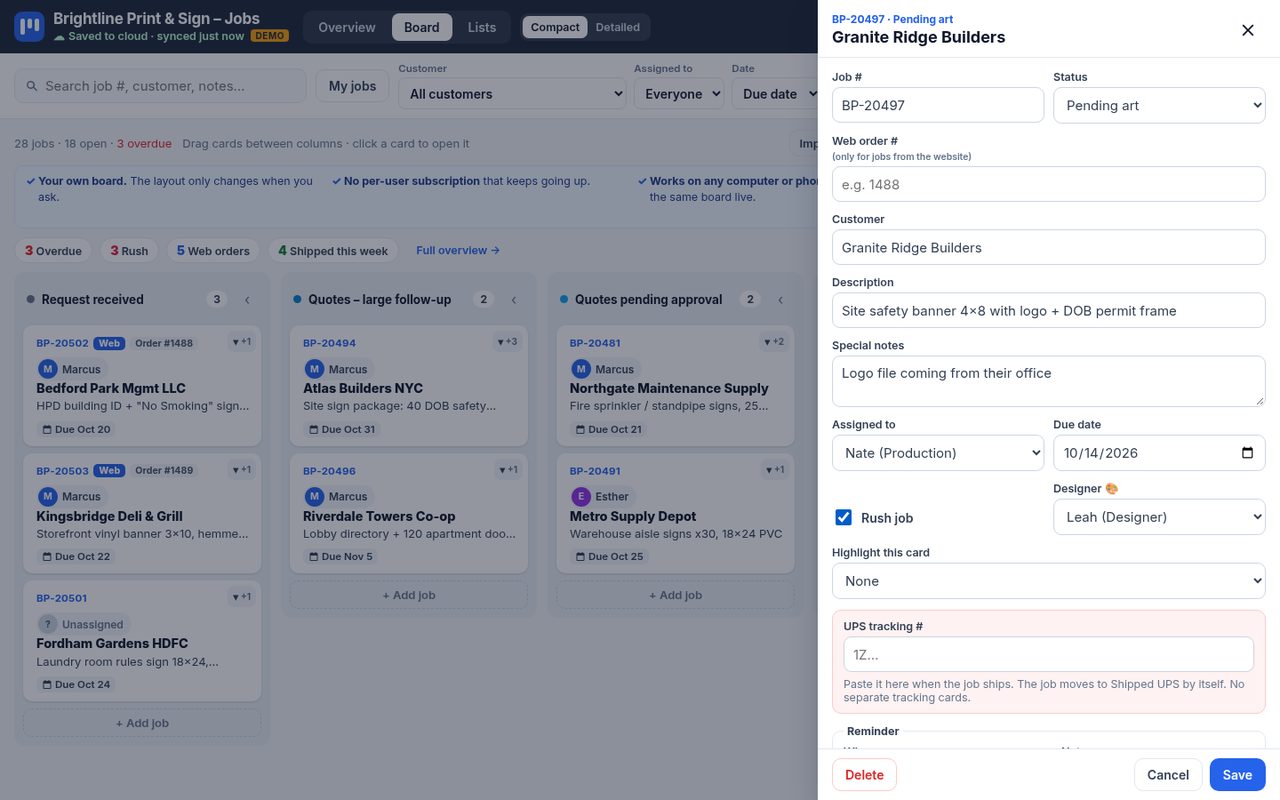Close the Granite Ridge Builders job panel
This screenshot has width=1280, height=800.
(1248, 30)
